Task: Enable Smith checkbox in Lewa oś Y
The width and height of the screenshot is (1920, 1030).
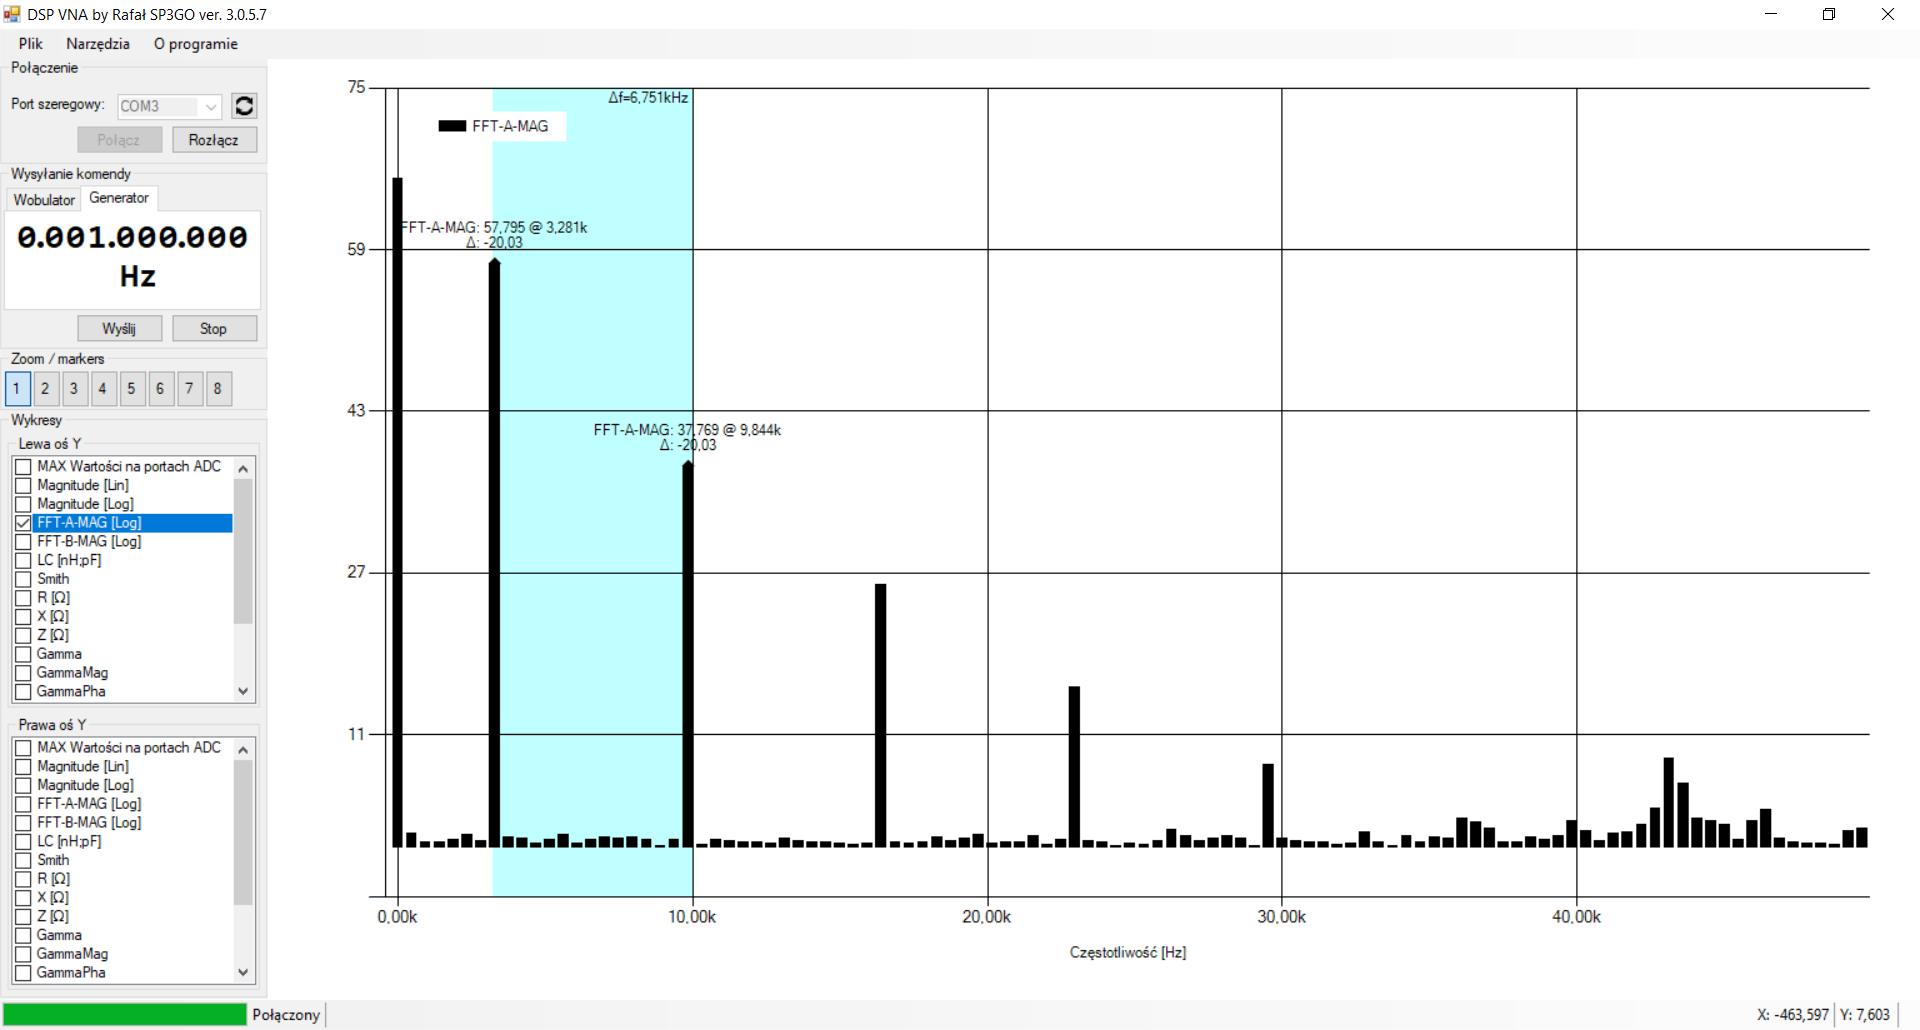Action: click(24, 579)
